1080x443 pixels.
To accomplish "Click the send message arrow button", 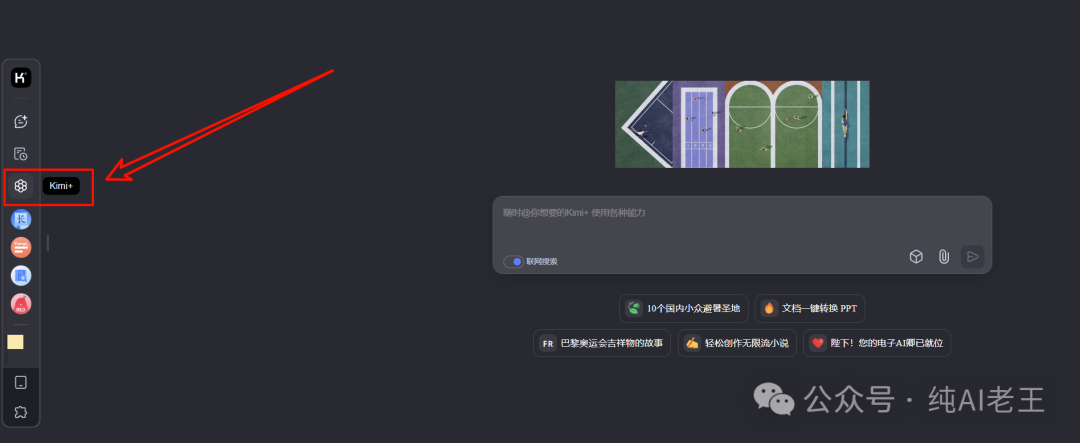I will [973, 257].
